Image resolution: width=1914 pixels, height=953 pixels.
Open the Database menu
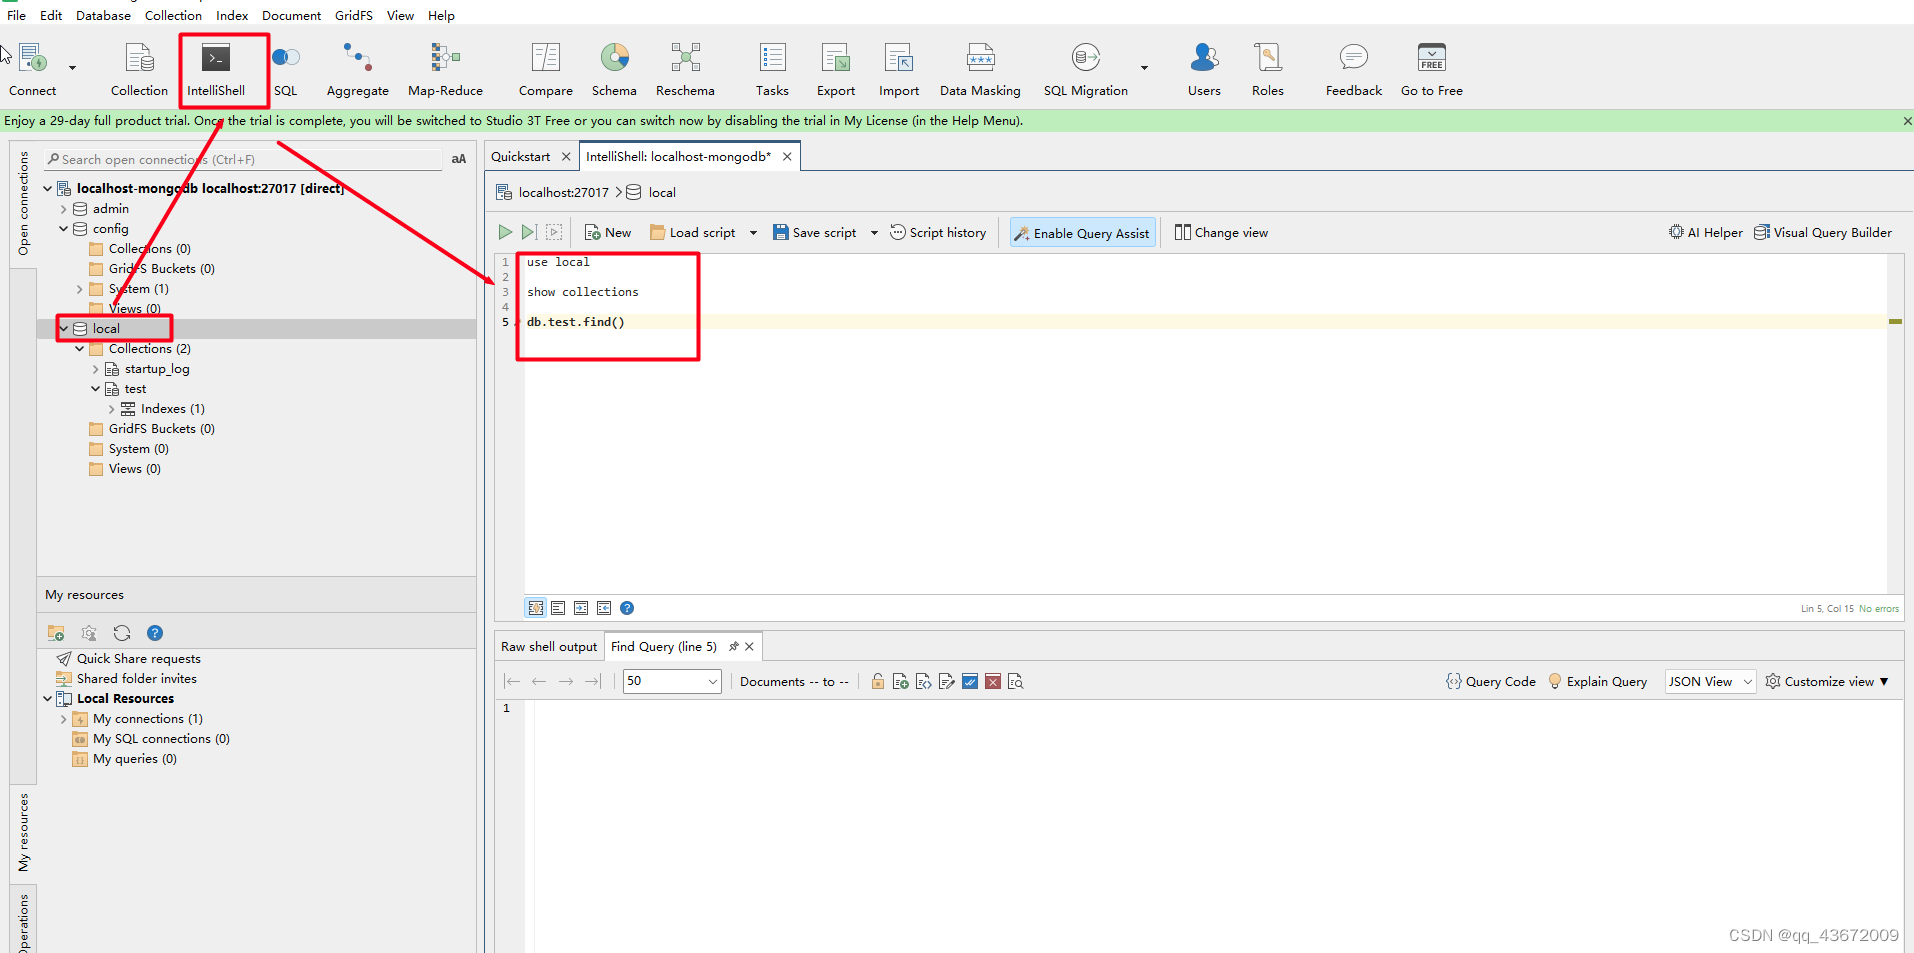click(103, 15)
